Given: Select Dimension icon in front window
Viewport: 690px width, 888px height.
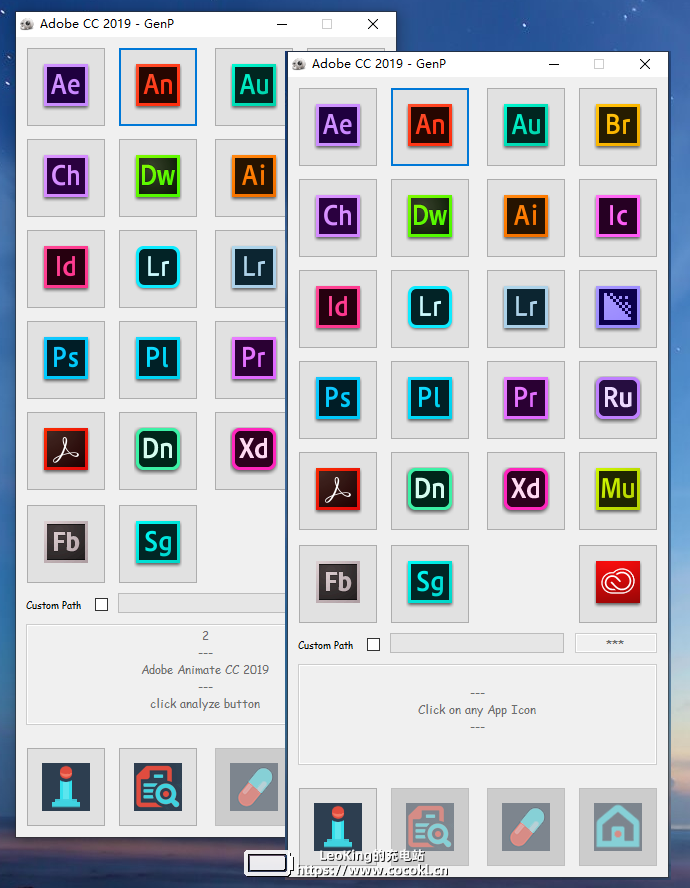Looking at the screenshot, I should click(429, 490).
